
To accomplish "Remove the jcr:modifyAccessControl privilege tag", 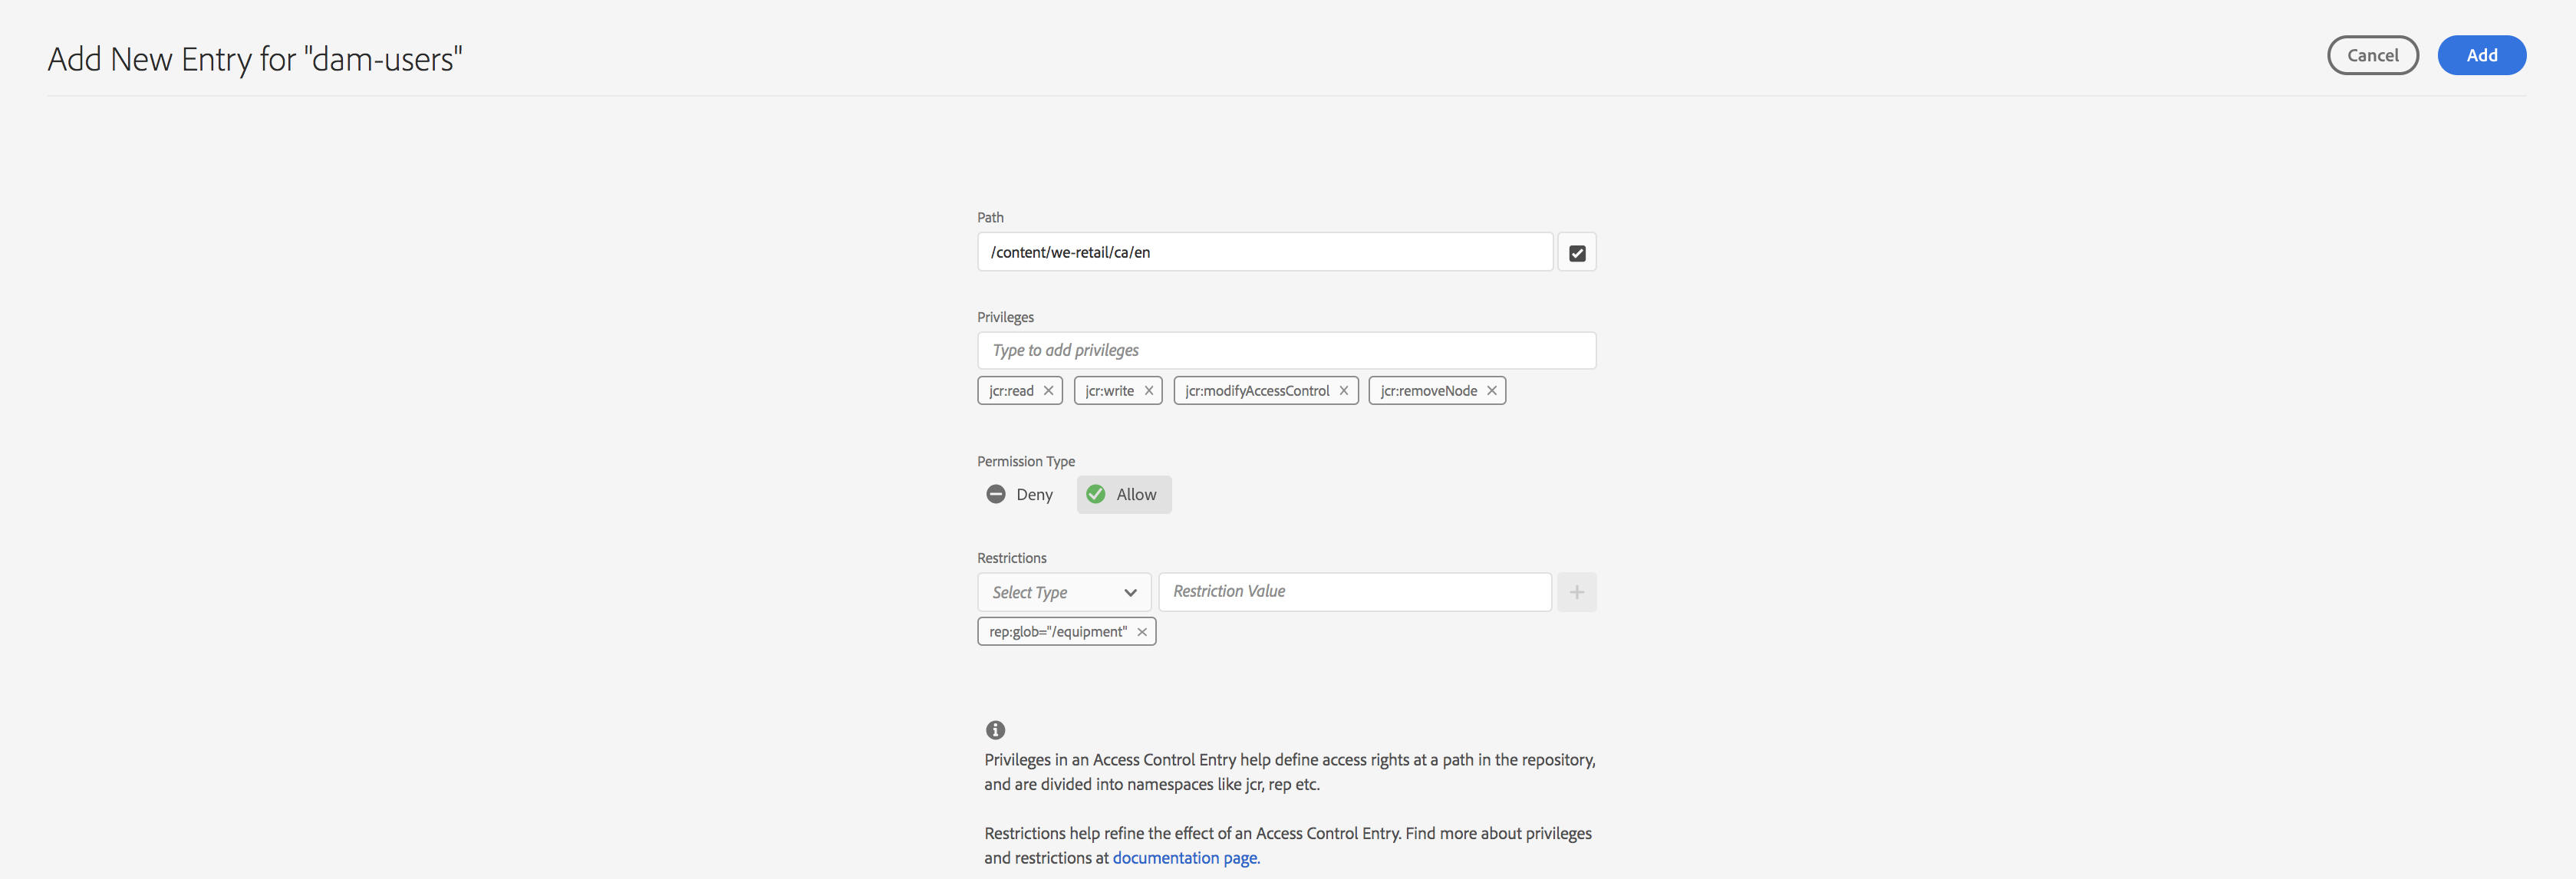I will [1344, 391].
